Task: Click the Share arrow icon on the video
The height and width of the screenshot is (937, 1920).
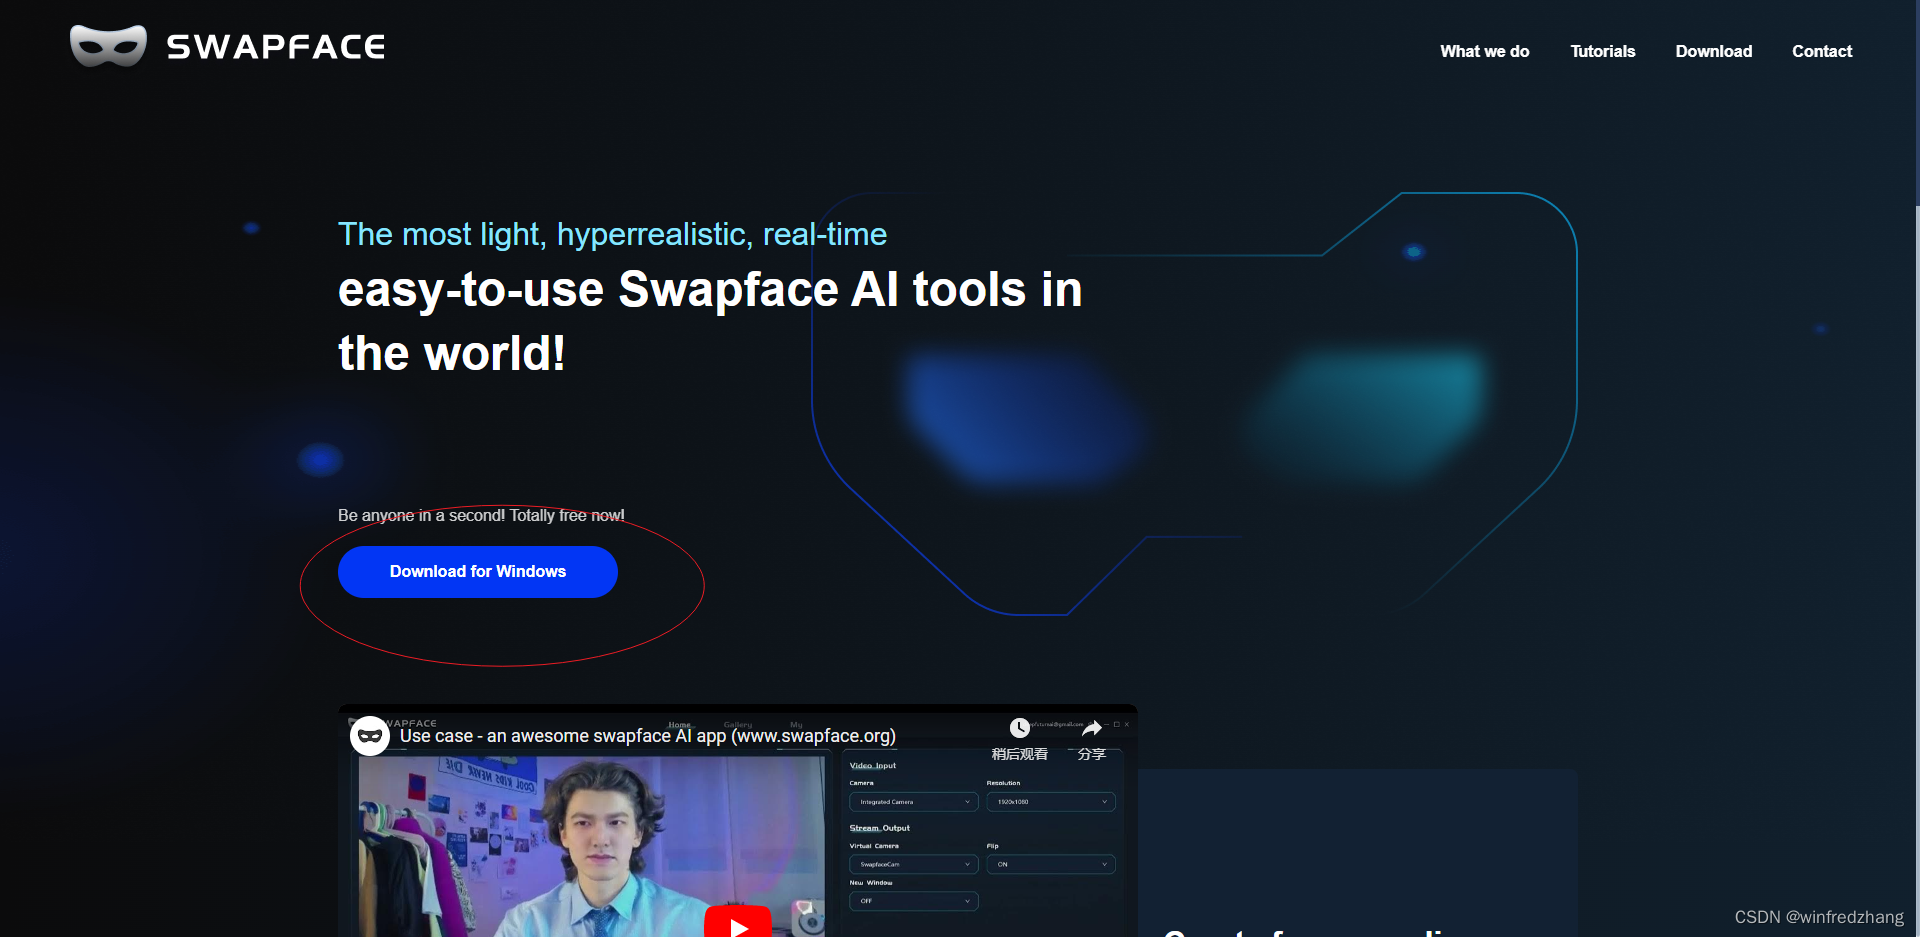Action: [x=1091, y=728]
